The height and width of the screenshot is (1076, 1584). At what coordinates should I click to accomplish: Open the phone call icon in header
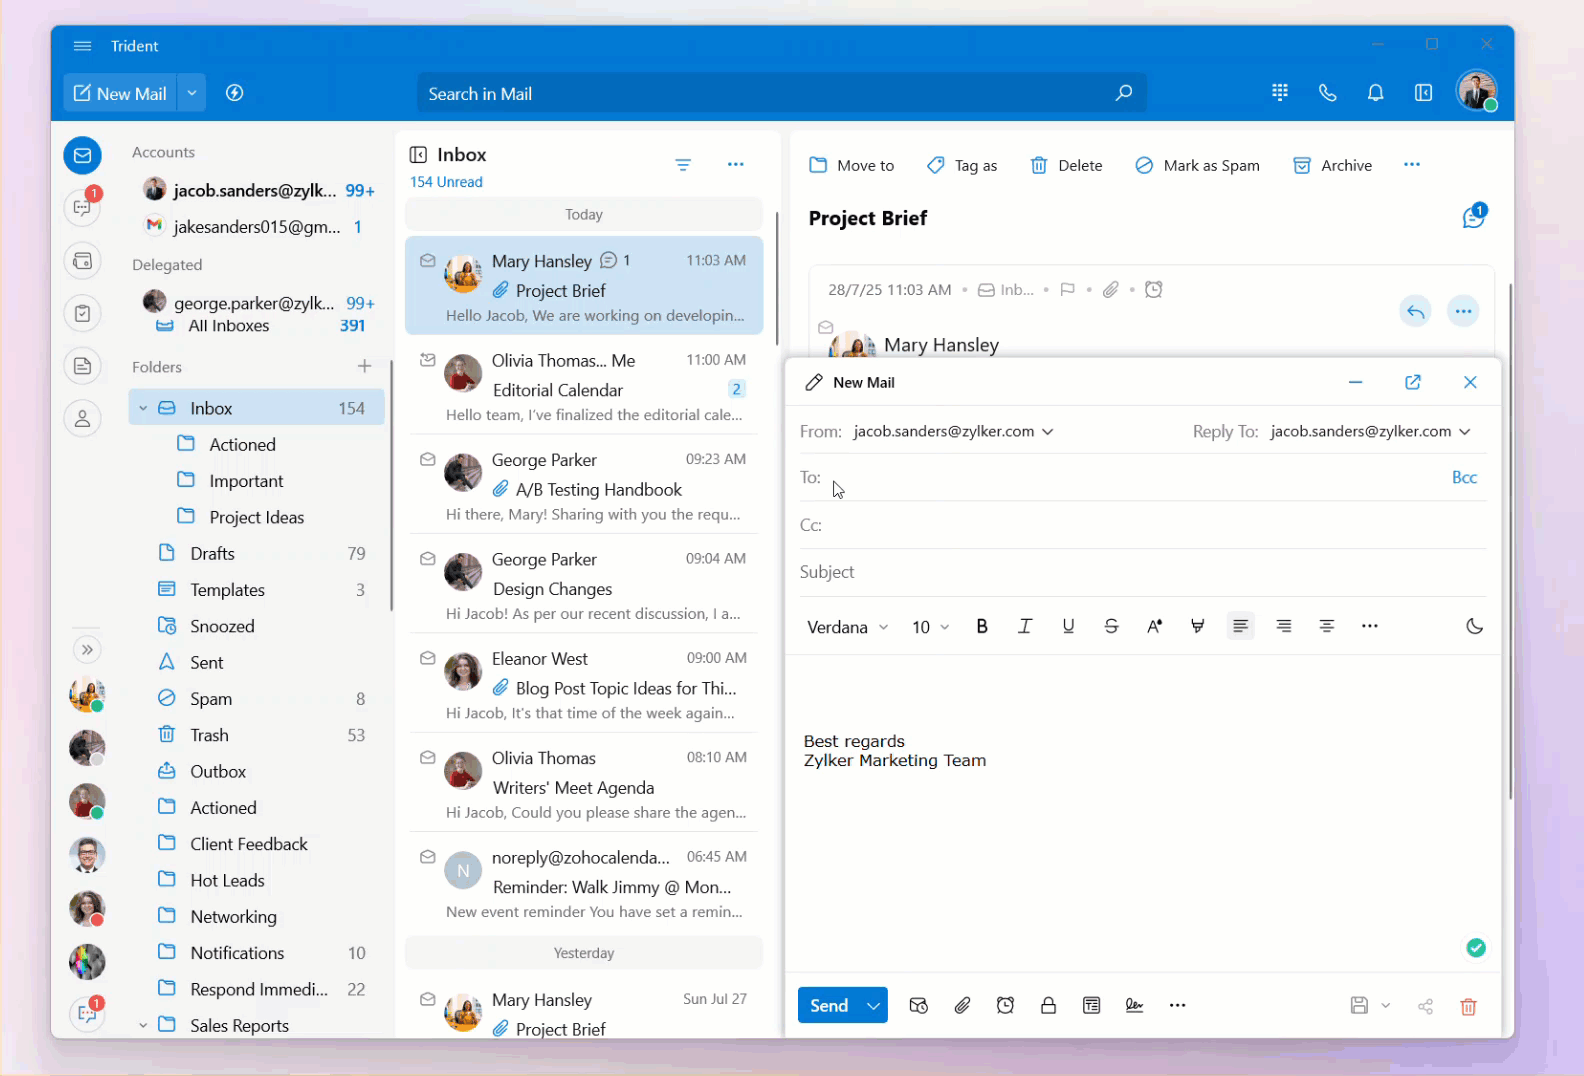tap(1328, 92)
